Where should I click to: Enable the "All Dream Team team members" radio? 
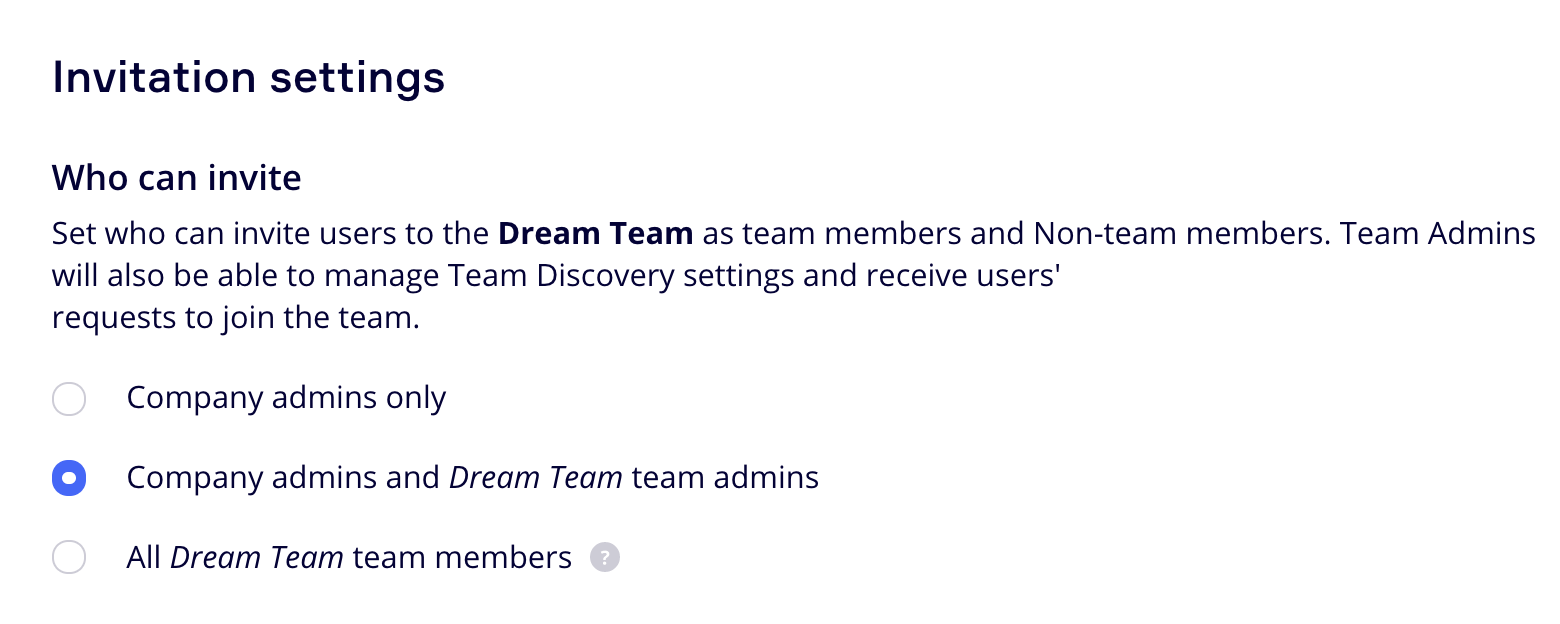(69, 557)
